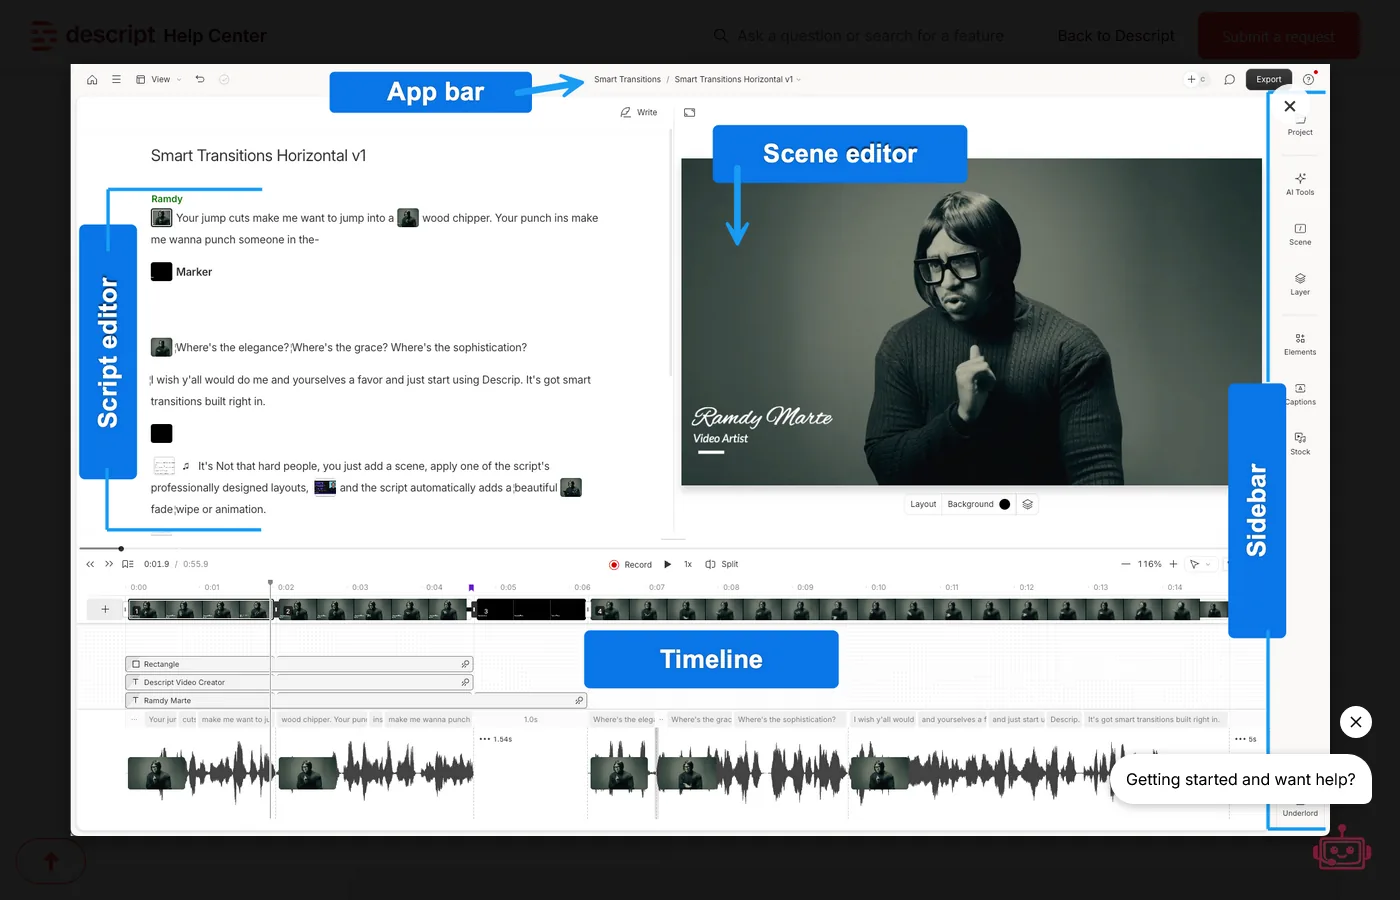Image resolution: width=1400 pixels, height=900 pixels.
Task: Click the Ramdy speaker label
Action: [167, 199]
